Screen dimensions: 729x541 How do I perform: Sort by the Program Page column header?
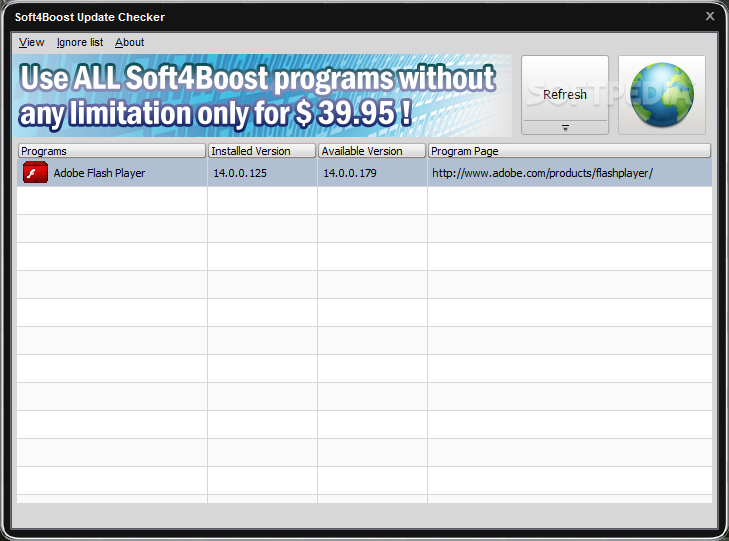point(570,151)
